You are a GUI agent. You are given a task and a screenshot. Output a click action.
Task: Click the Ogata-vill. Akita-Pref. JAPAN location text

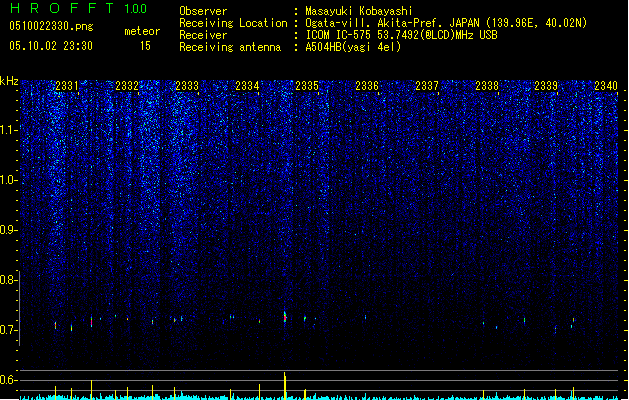point(446,23)
